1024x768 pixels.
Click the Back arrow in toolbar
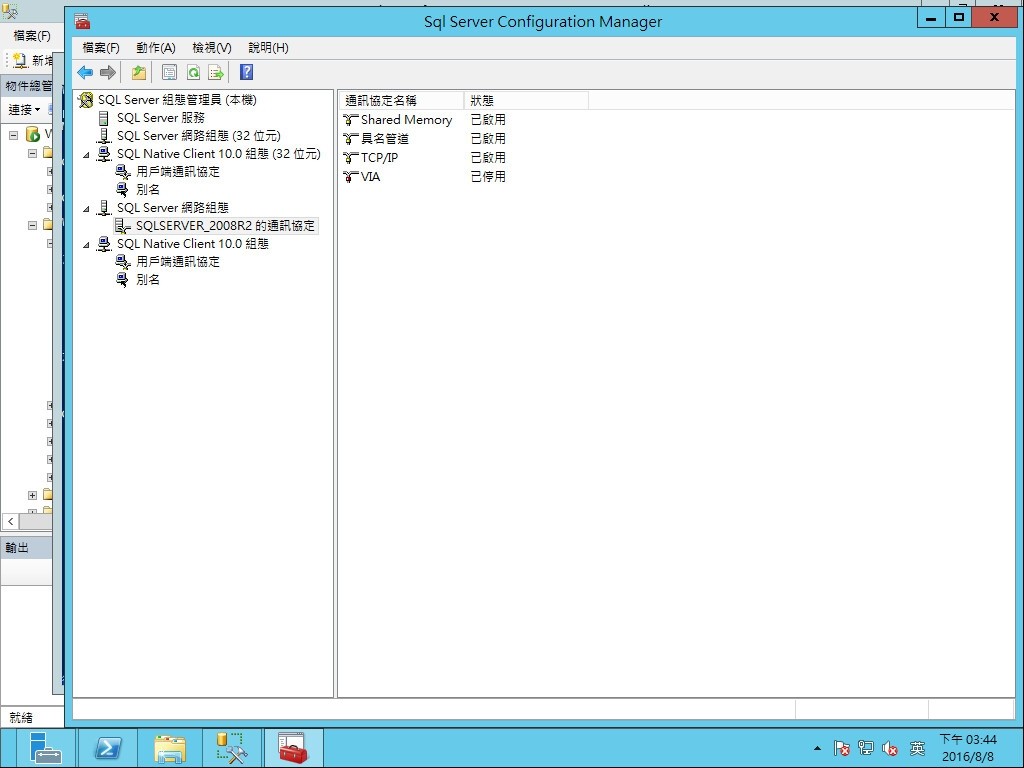coord(85,72)
